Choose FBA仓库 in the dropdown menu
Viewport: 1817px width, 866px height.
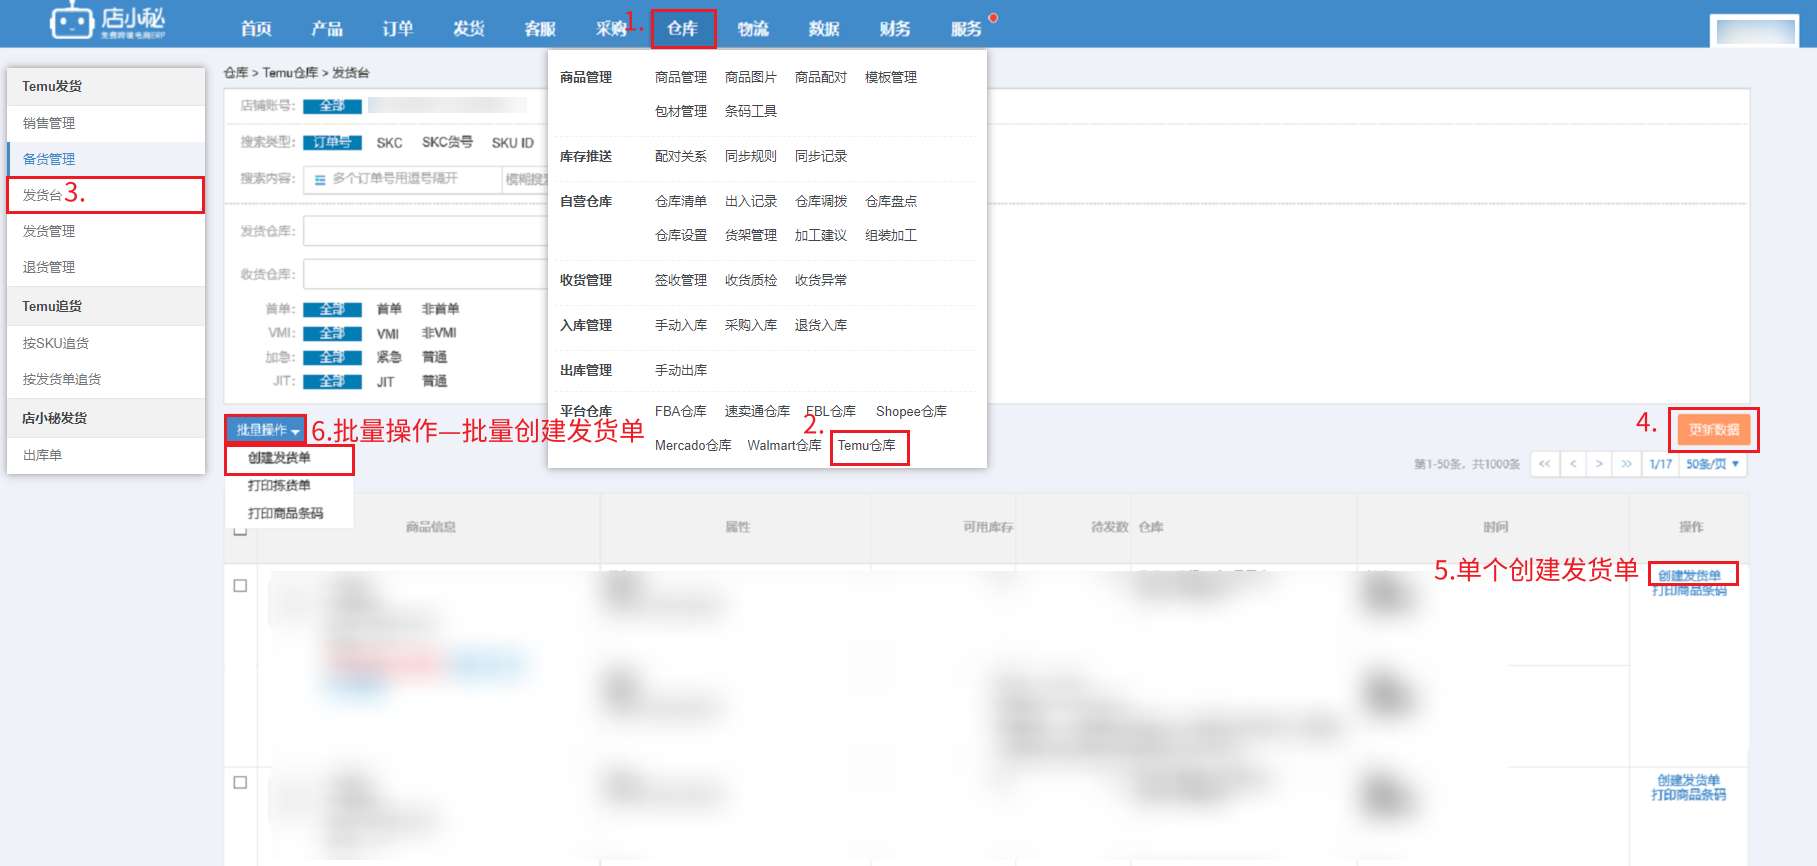(x=681, y=412)
